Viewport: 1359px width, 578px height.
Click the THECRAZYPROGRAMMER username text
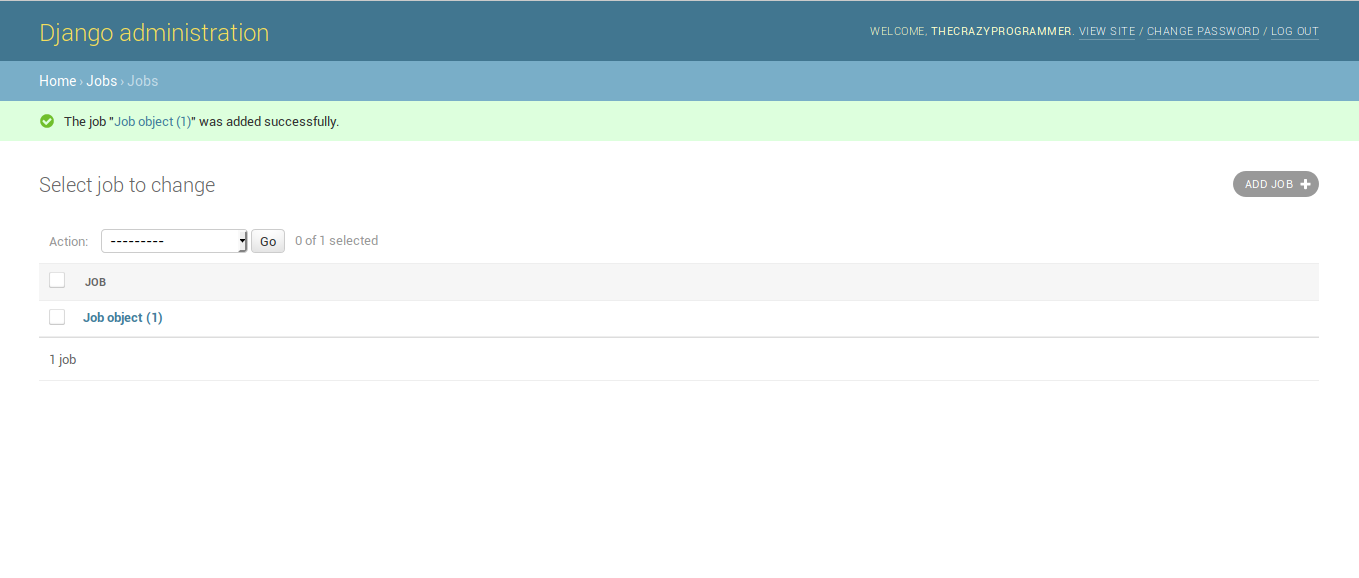tap(1001, 32)
